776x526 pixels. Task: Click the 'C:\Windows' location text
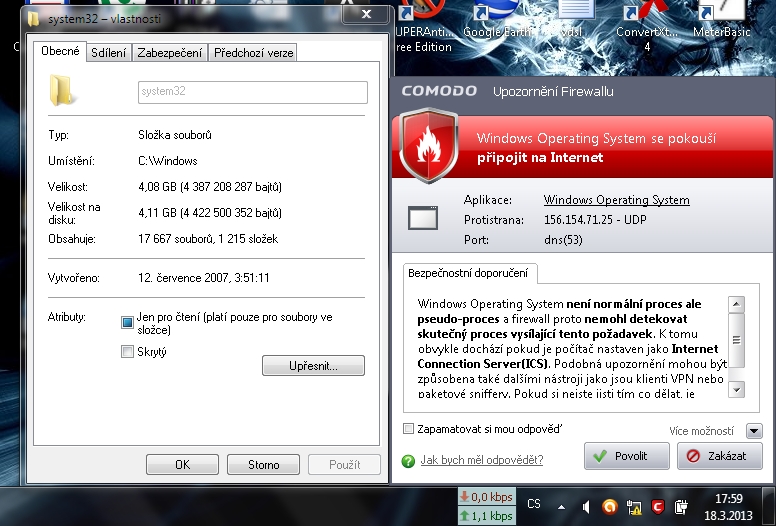pos(168,161)
